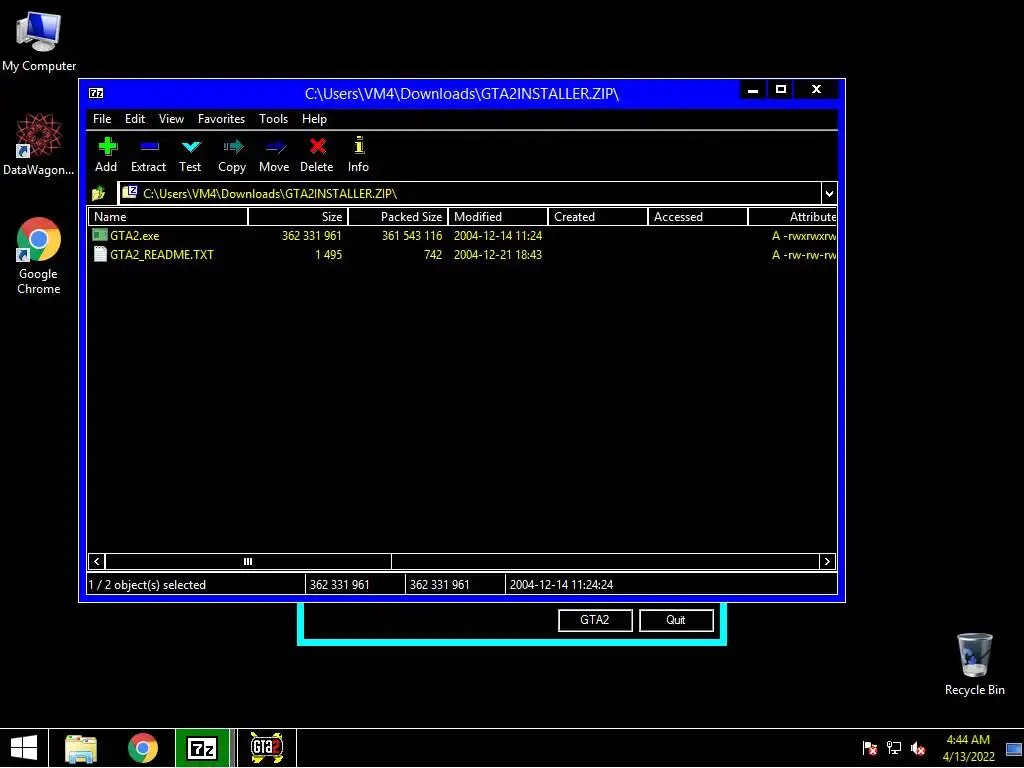Click the network tray icon
Image resolution: width=1024 pixels, height=768 pixels.
pyautogui.click(x=894, y=748)
